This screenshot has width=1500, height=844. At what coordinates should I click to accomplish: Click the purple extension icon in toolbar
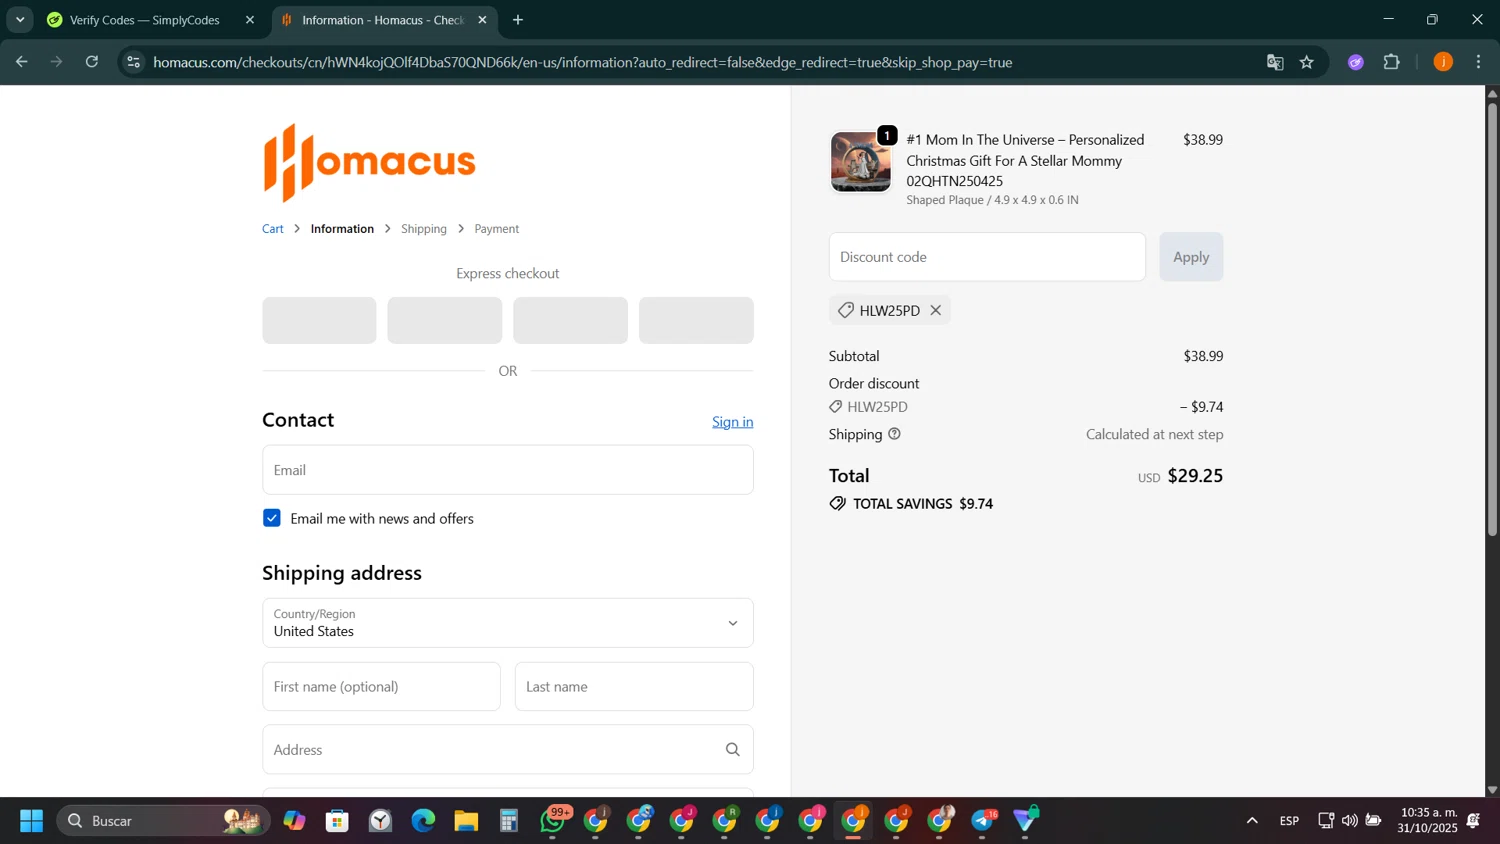pyautogui.click(x=1356, y=62)
